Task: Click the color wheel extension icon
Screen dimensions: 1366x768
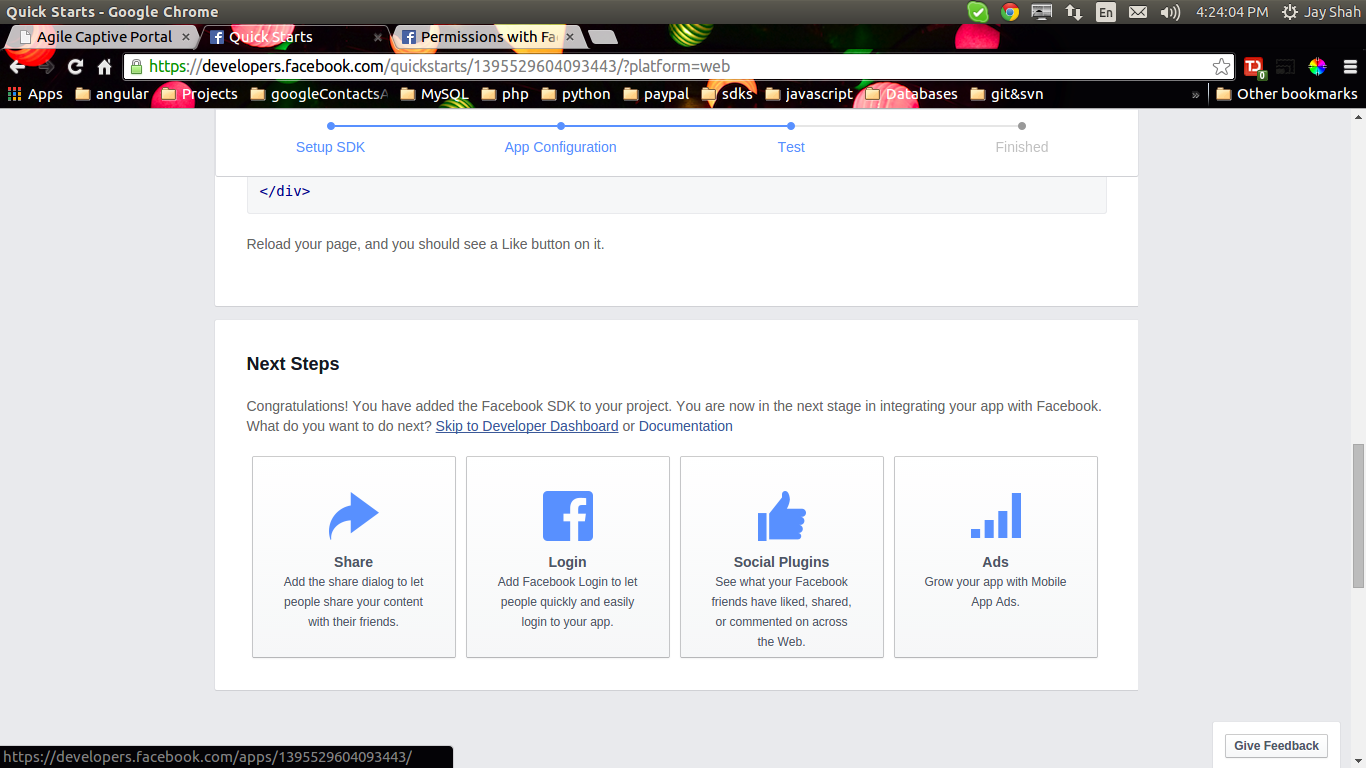Action: pos(1317,67)
